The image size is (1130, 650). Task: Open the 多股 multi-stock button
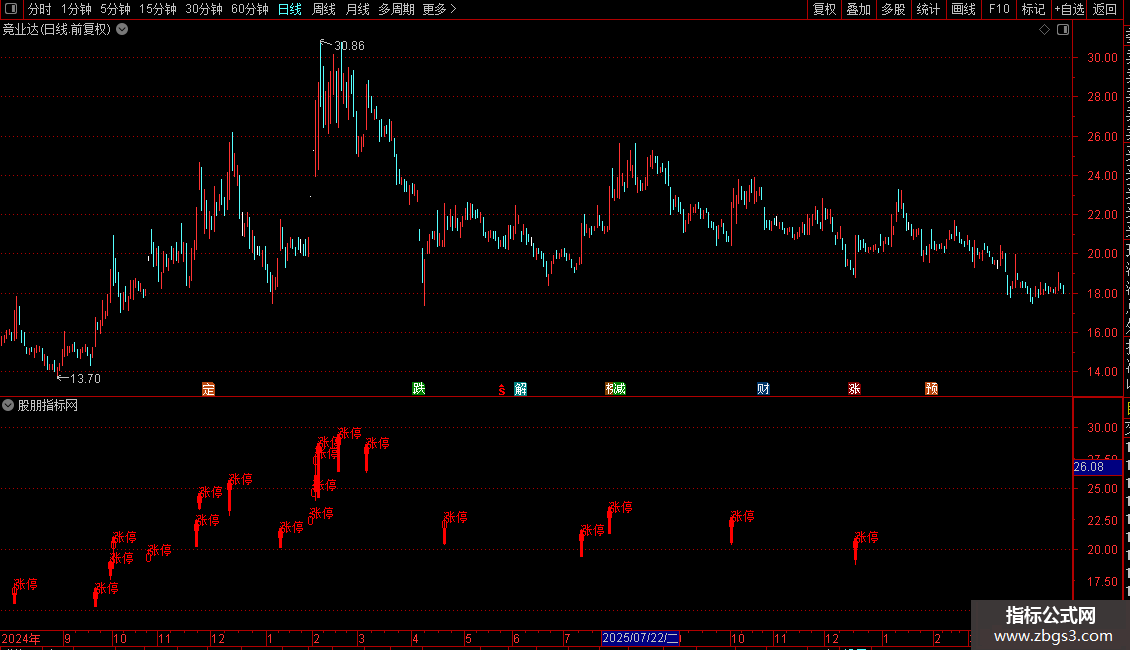(x=894, y=9)
